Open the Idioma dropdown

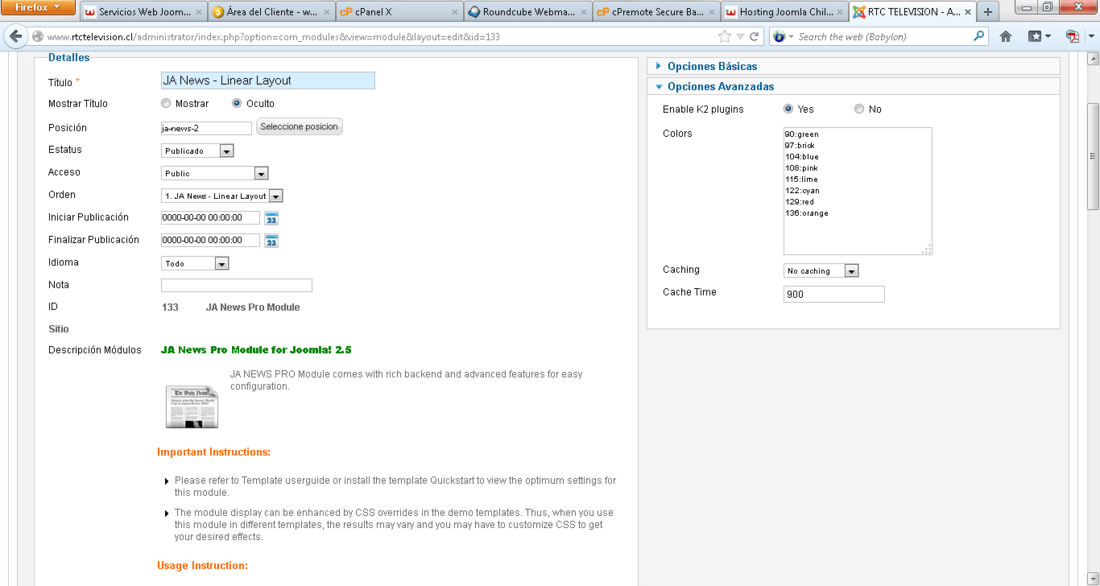click(x=195, y=264)
